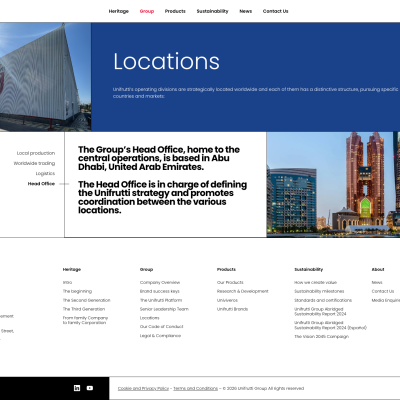Open the Heritage menu in top navigation
The width and height of the screenshot is (400, 400).
click(119, 11)
